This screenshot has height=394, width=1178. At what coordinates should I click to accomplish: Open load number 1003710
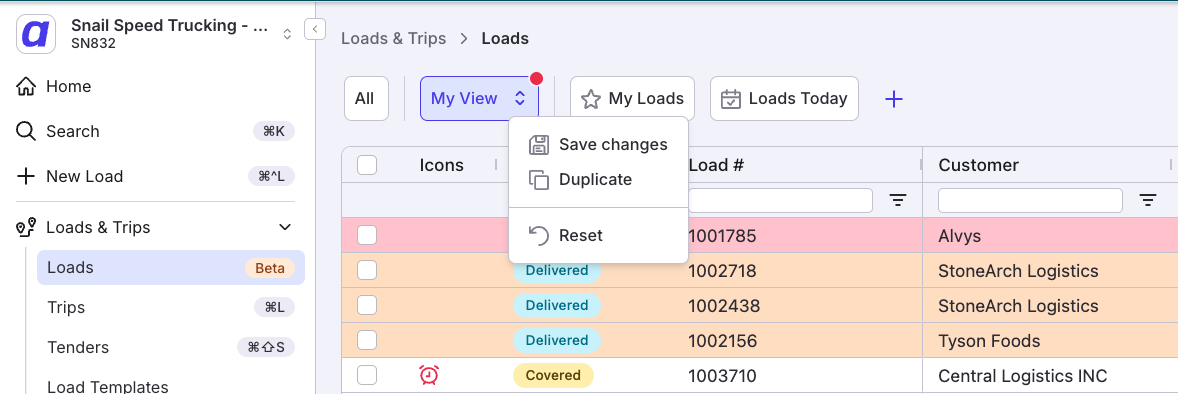(x=722, y=375)
